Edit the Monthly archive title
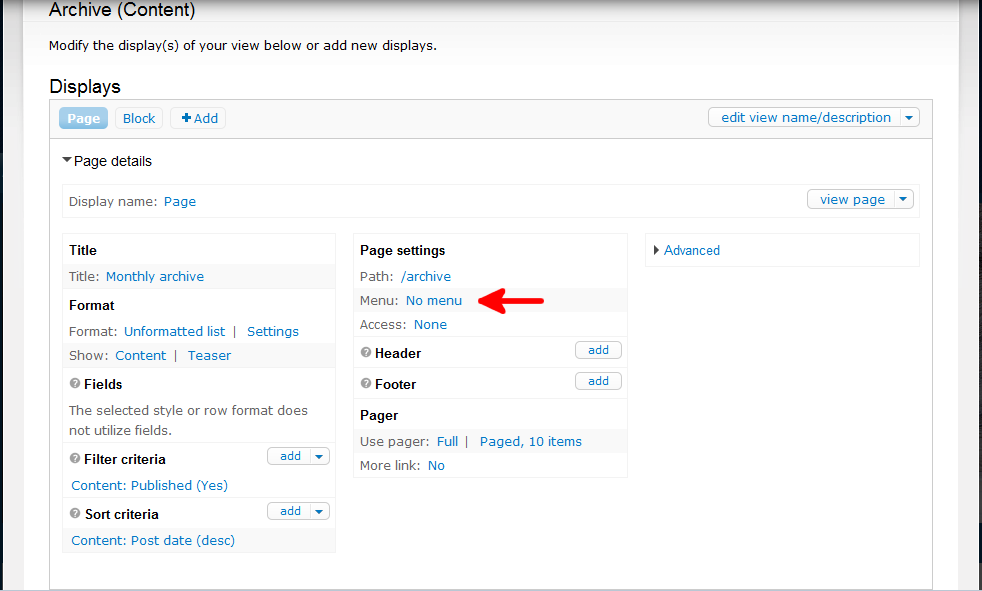This screenshot has width=982, height=591. [x=155, y=277]
